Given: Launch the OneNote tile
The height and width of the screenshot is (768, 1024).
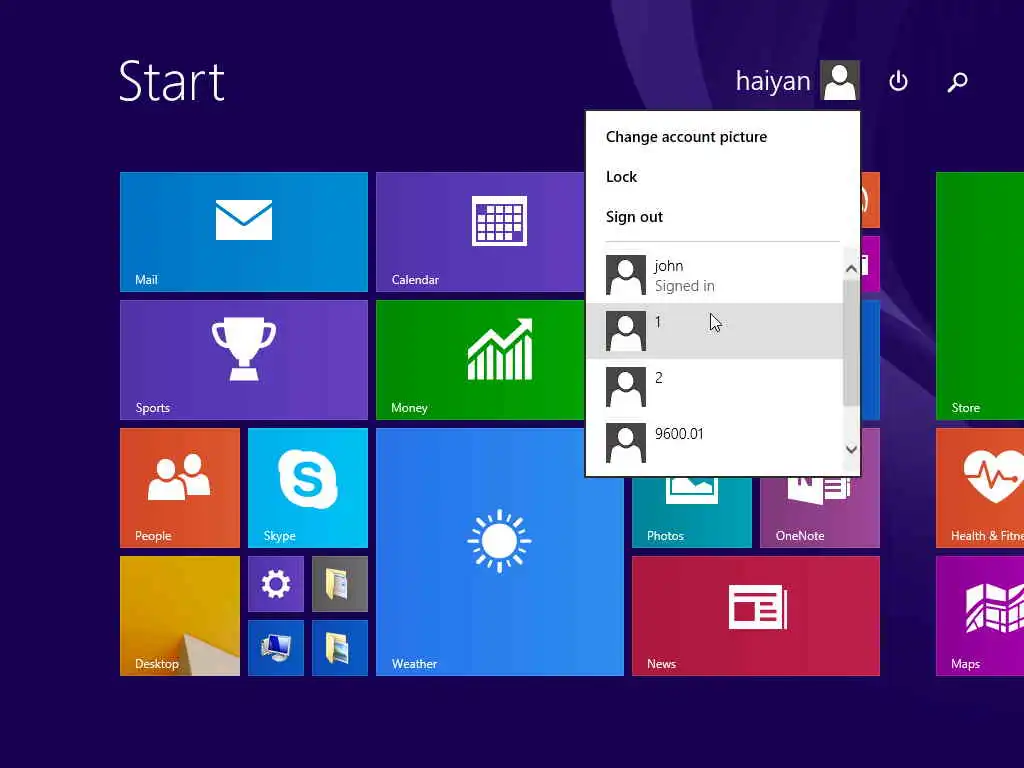Looking at the screenshot, I should pyautogui.click(x=820, y=513).
